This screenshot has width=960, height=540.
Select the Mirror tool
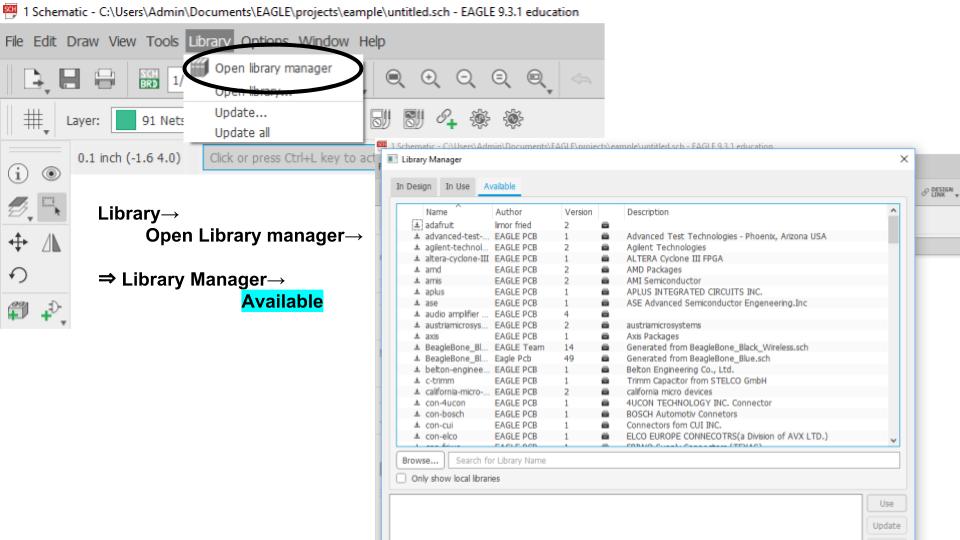click(x=51, y=242)
